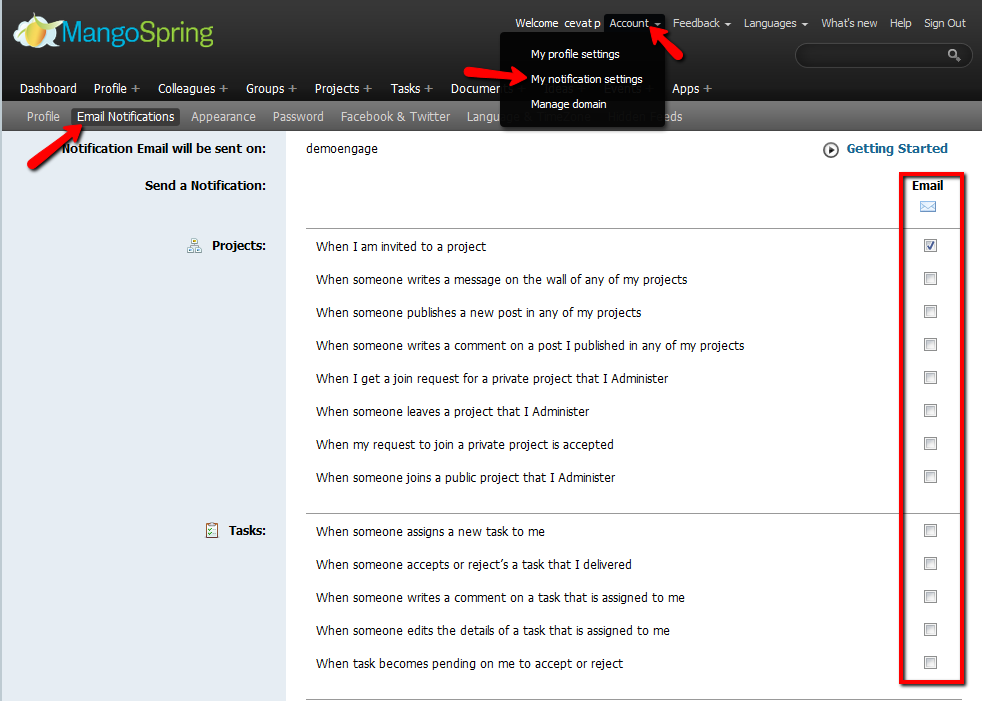Click the Projects section icon
Screen dimensions: 982x701
[194, 246]
